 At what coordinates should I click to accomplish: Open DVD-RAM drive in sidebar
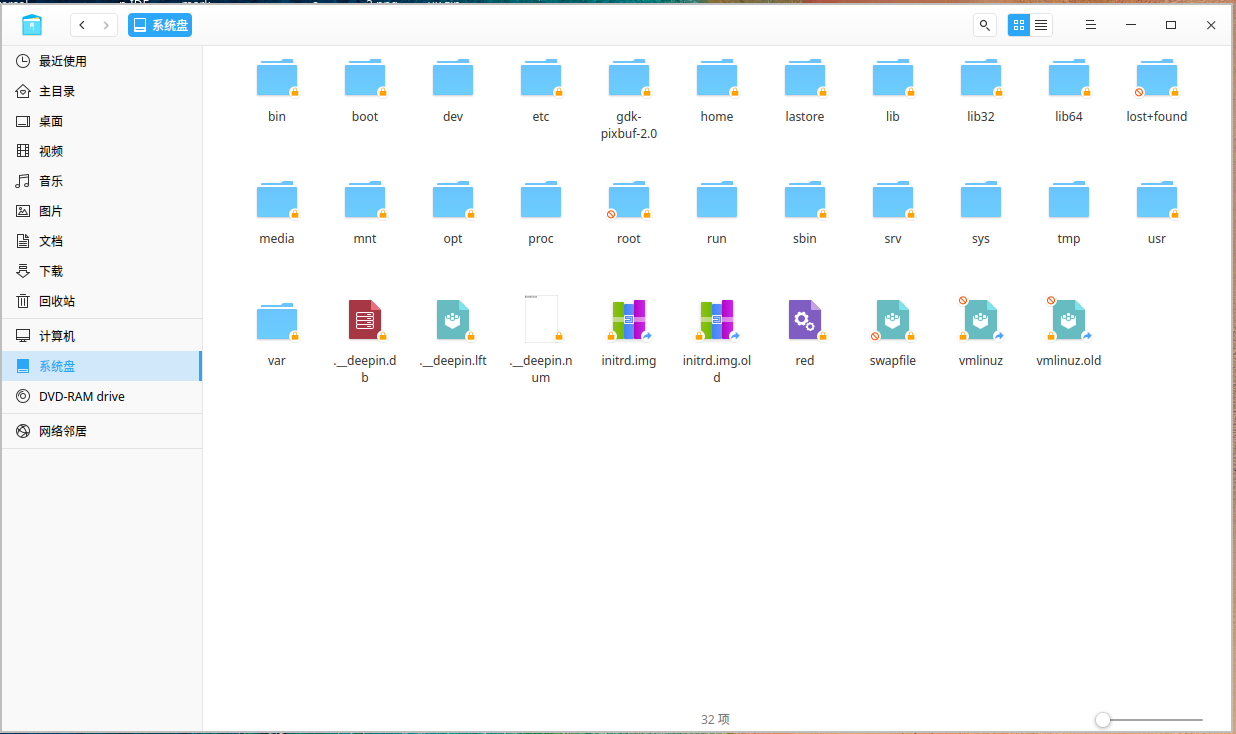coord(102,396)
